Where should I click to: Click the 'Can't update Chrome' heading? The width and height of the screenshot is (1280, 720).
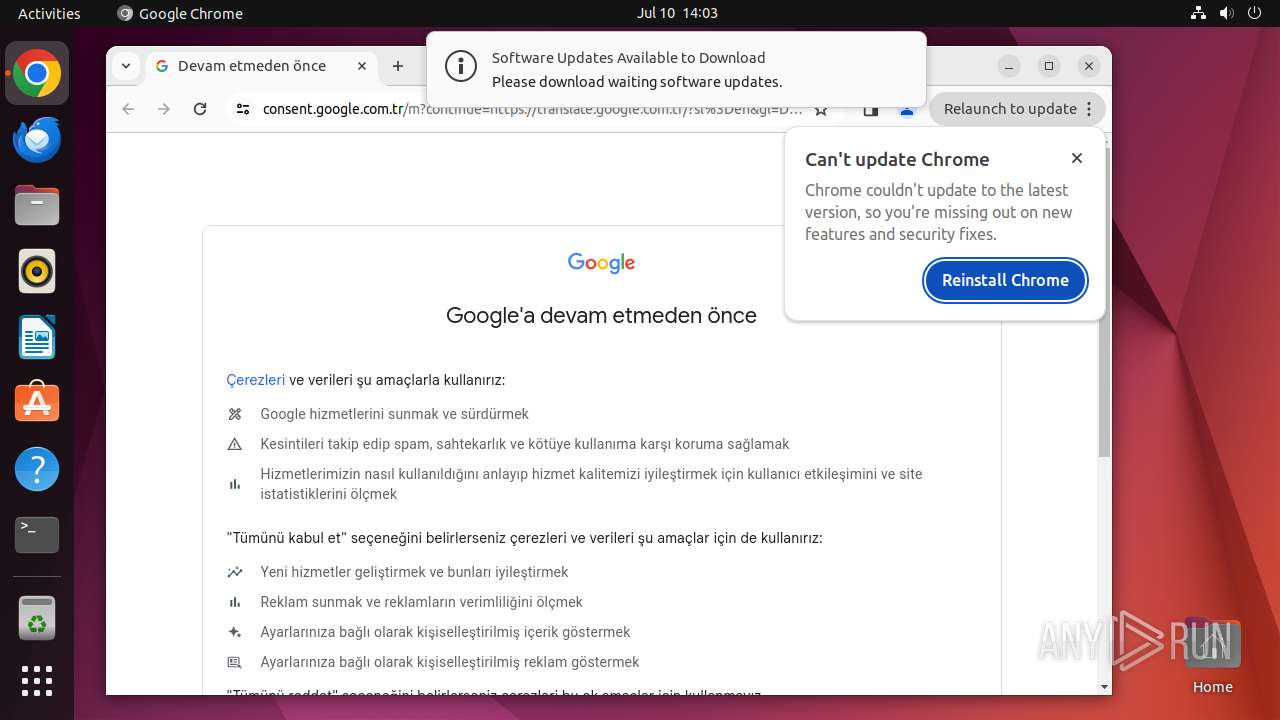pos(897,159)
